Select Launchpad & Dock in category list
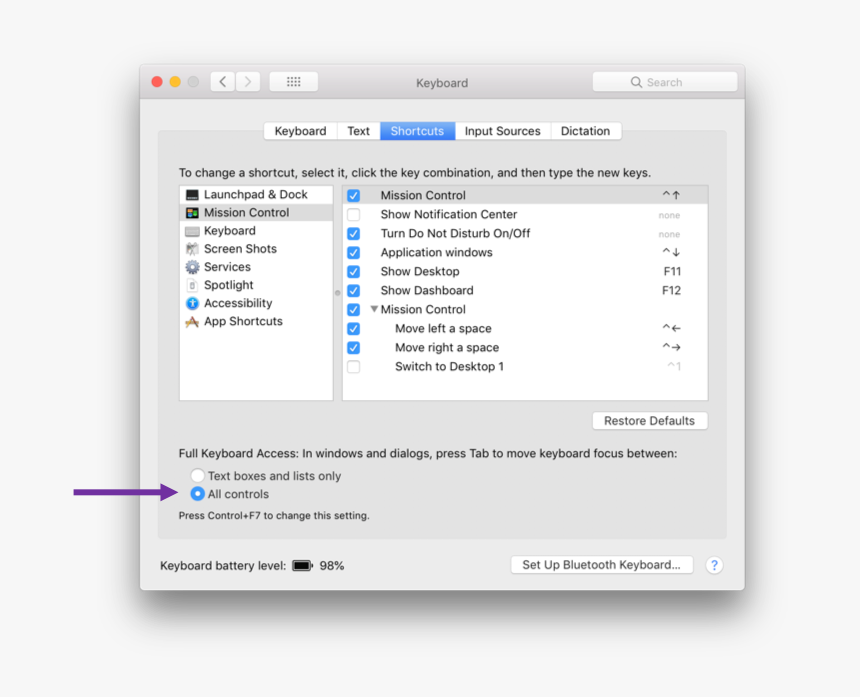The height and width of the screenshot is (697, 860). pyautogui.click(x=256, y=195)
